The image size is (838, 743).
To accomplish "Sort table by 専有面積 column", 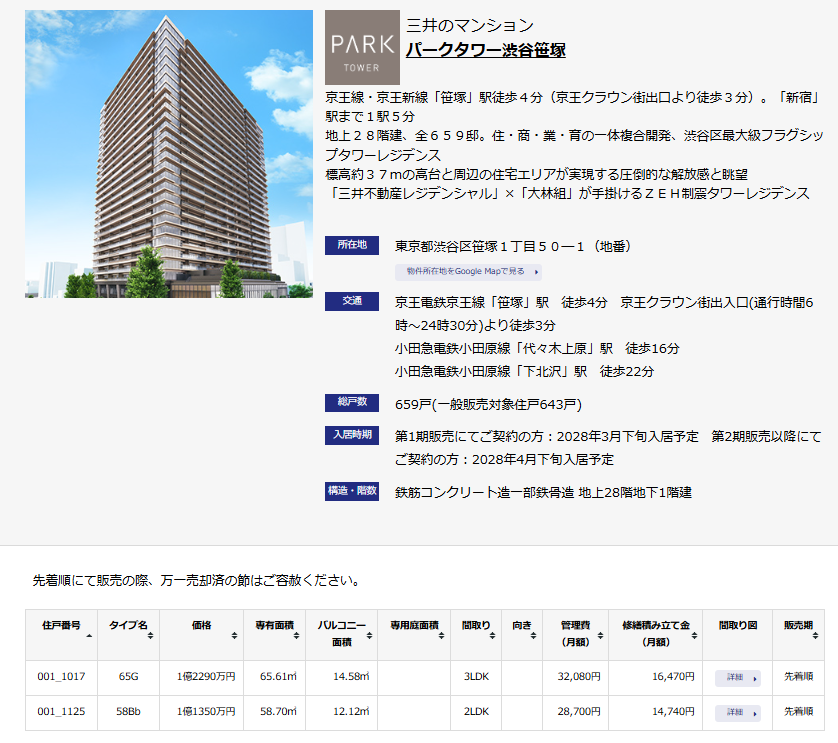I will point(275,634).
